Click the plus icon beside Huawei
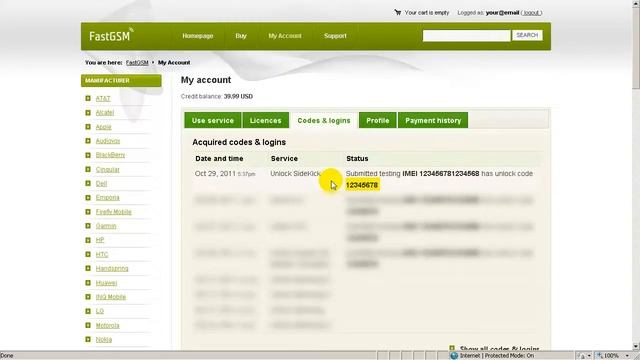The image size is (640, 360). point(88,283)
